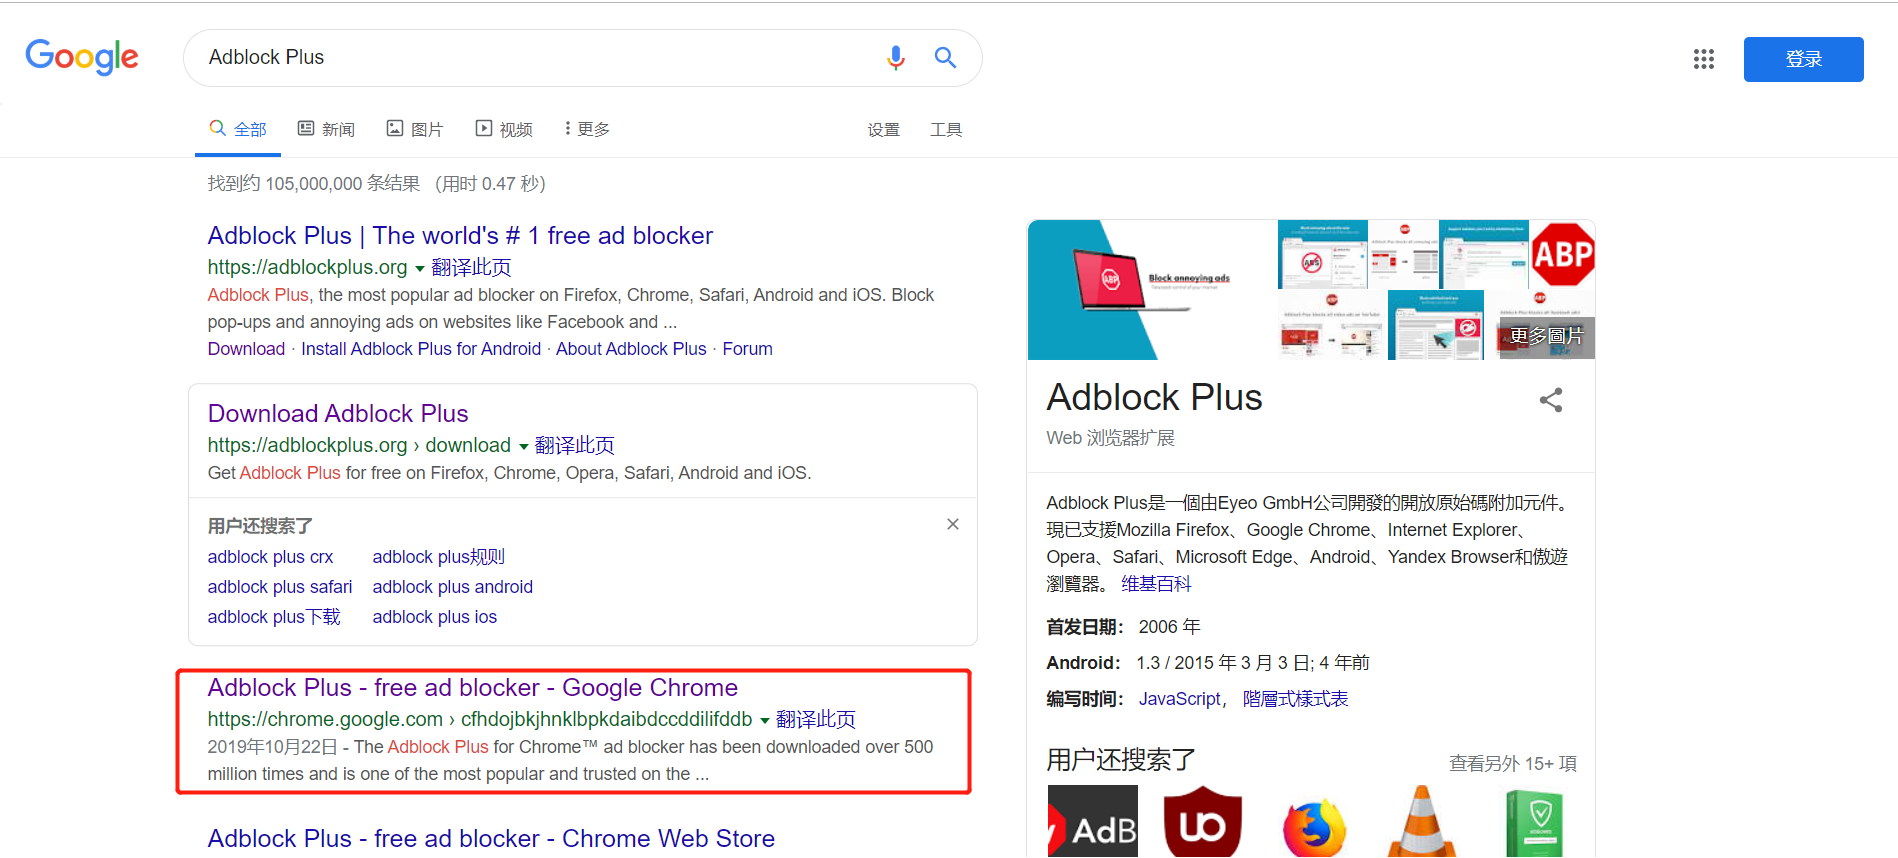Click into the Adblock Plus search field
Screen dimensions: 1898x858
[540, 58]
